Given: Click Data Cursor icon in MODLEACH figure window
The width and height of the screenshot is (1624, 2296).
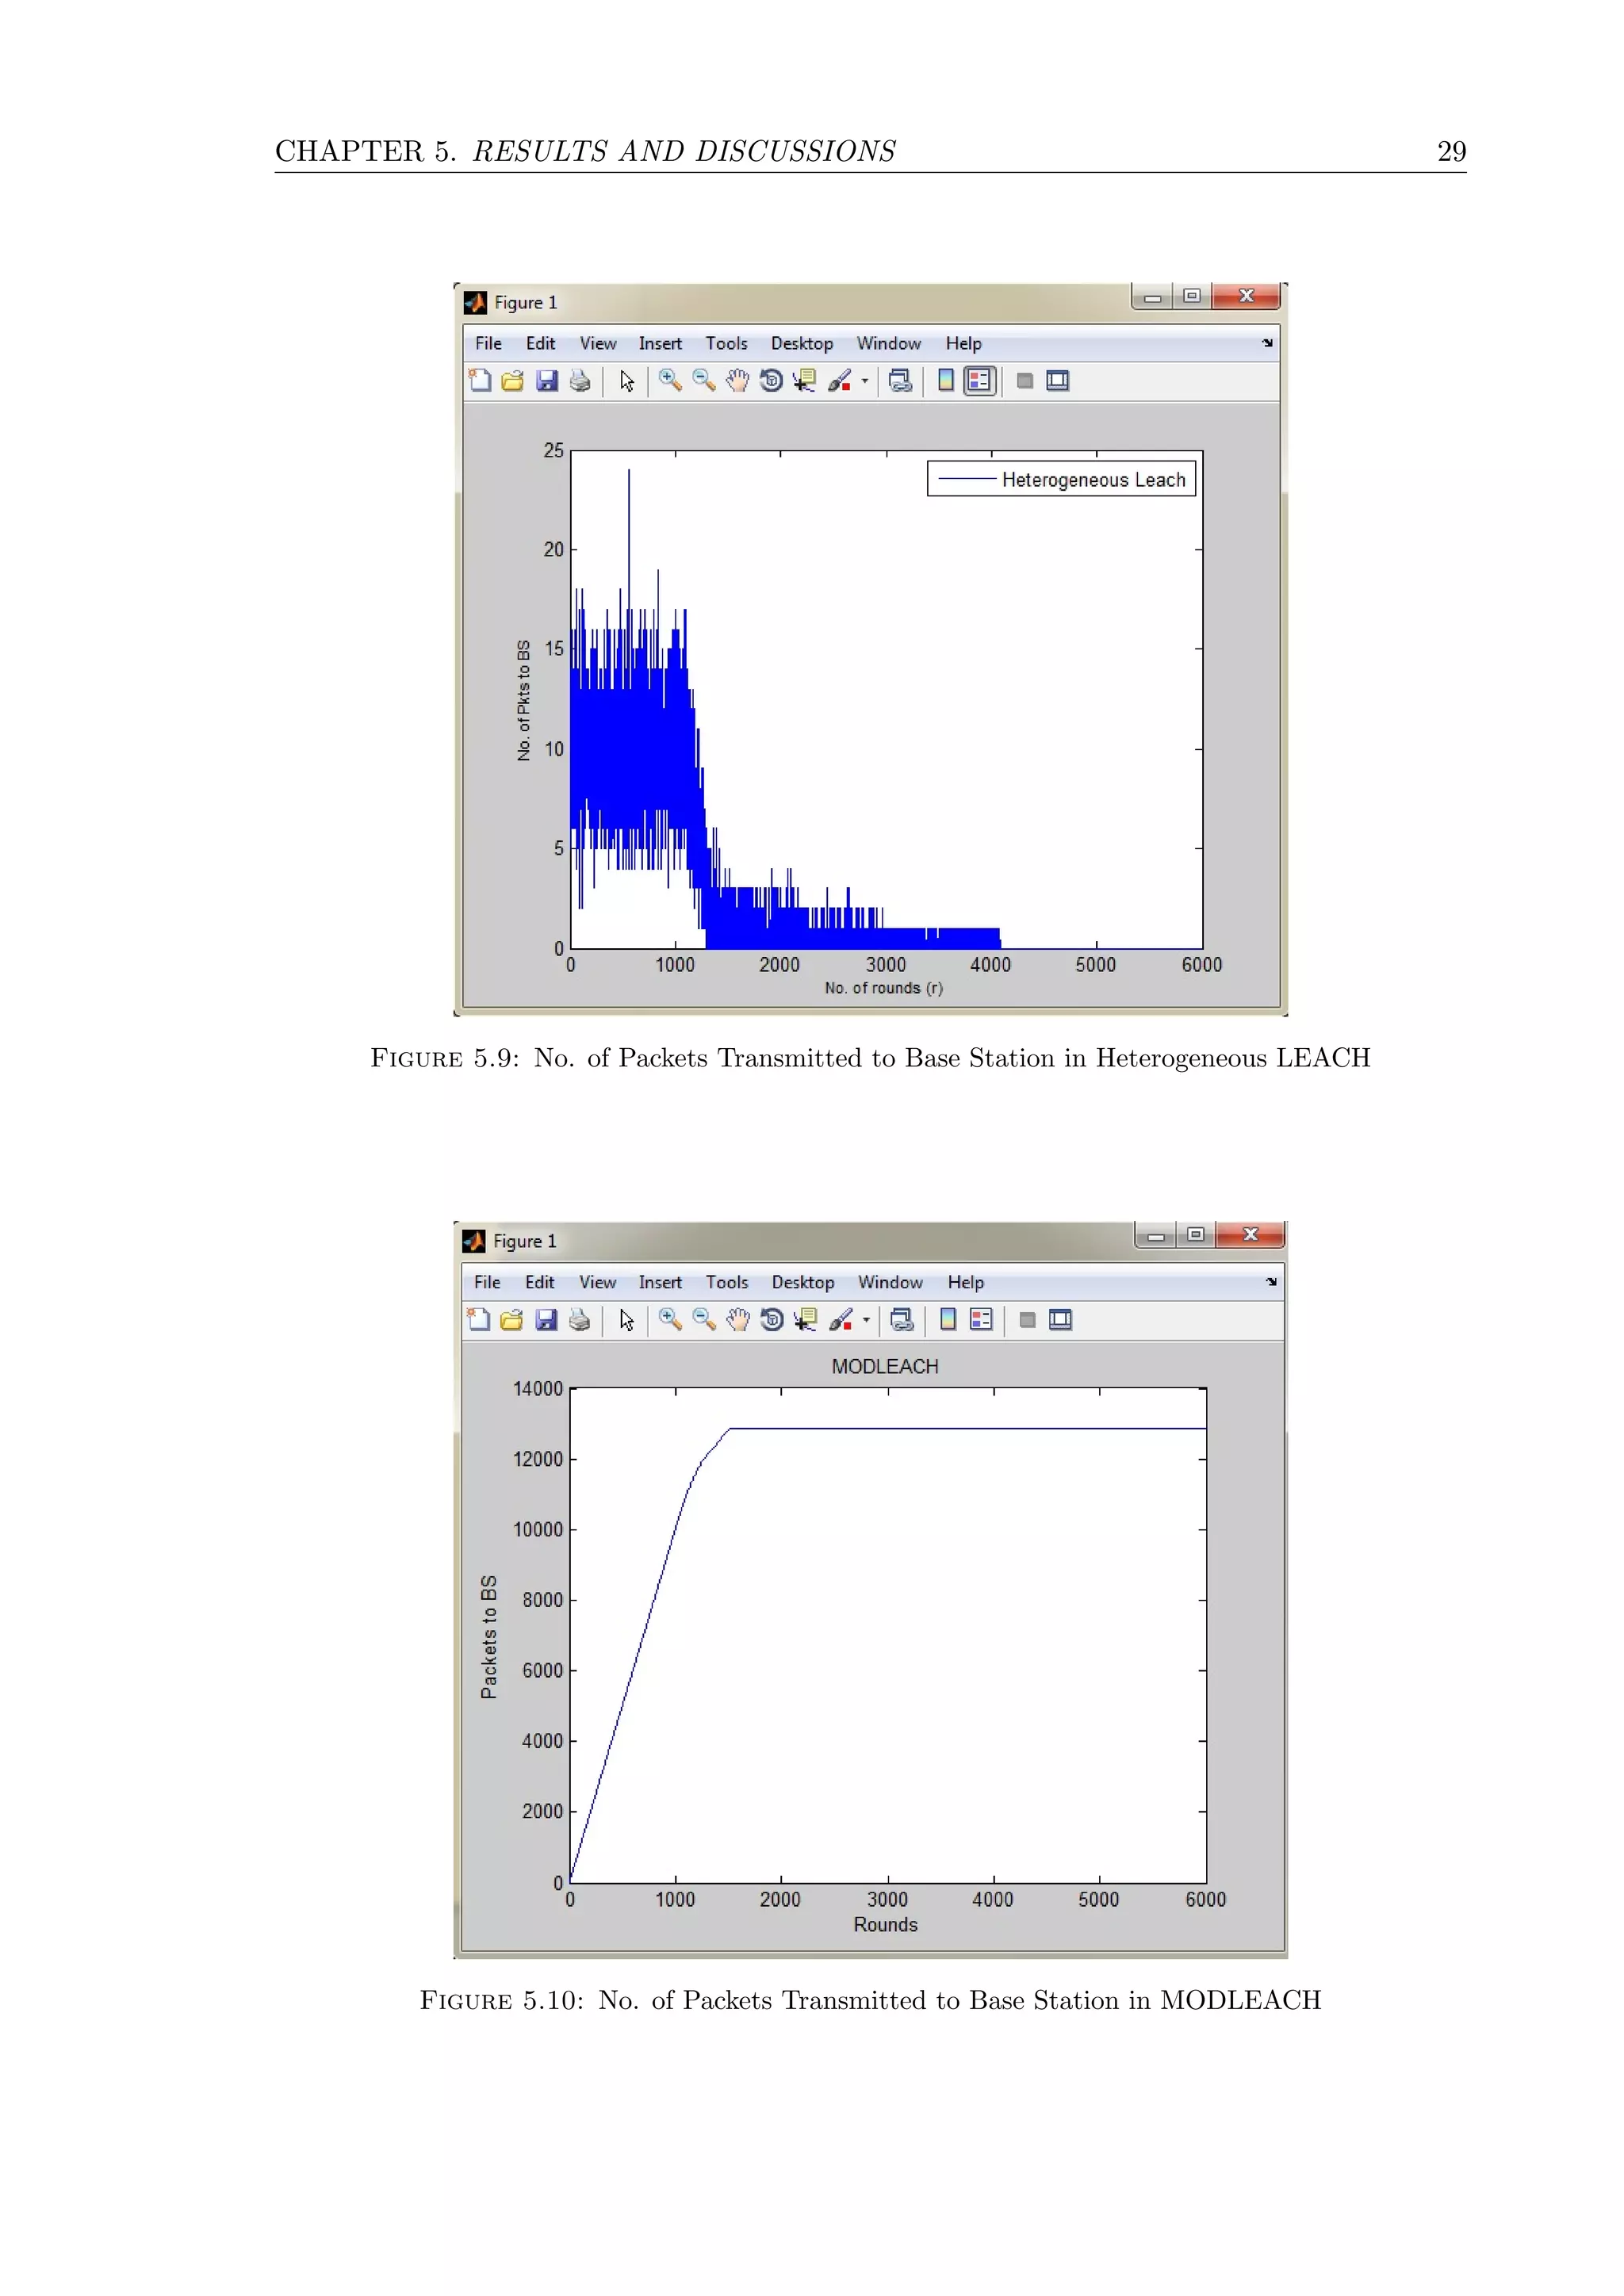Looking at the screenshot, I should pos(805,1320).
